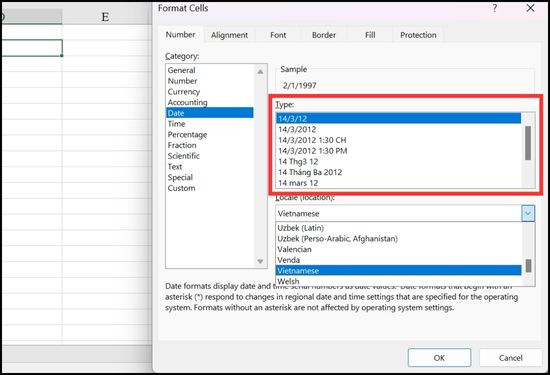Select Vietnamese in the locale list

399,270
